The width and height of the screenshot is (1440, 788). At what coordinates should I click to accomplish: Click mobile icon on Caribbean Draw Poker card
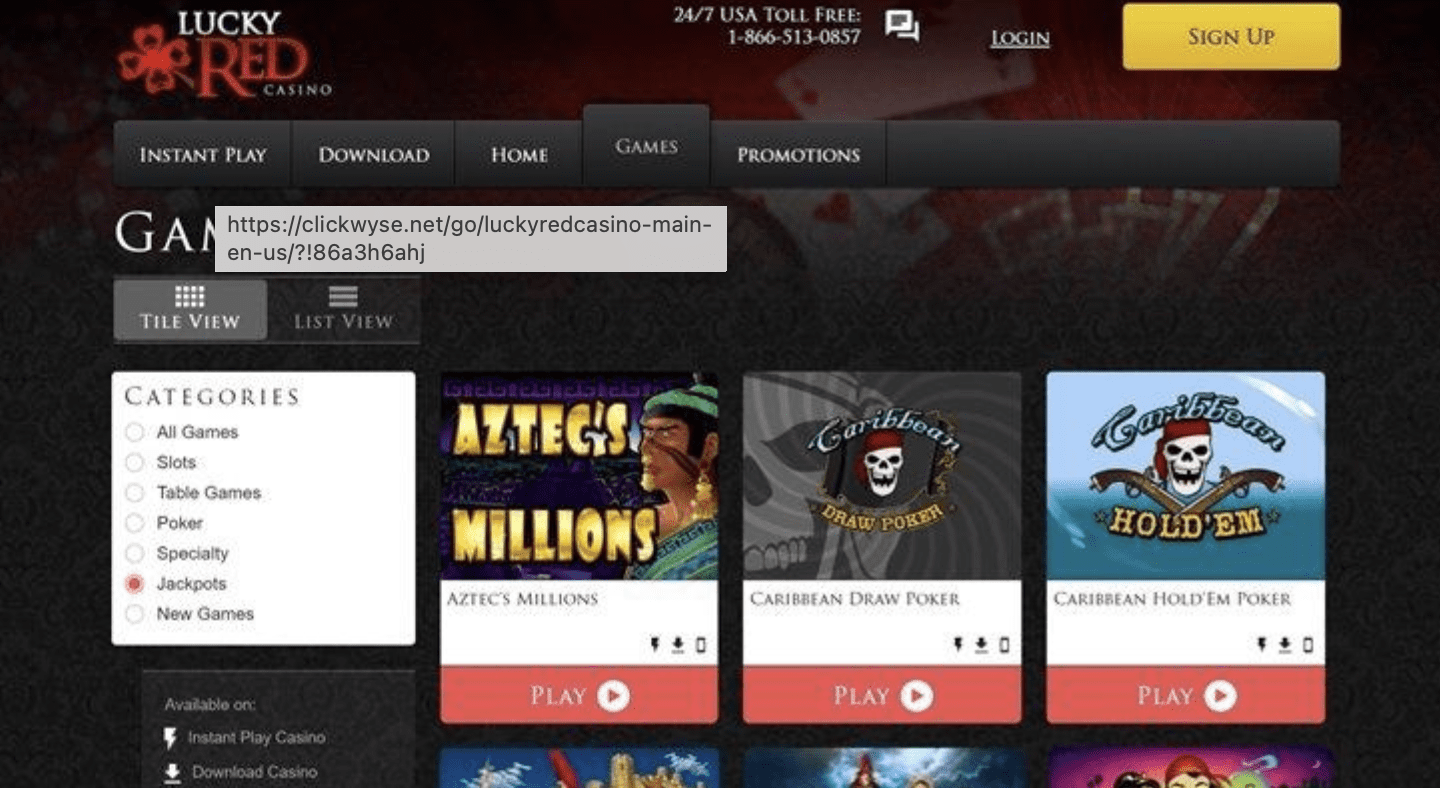(x=1004, y=645)
